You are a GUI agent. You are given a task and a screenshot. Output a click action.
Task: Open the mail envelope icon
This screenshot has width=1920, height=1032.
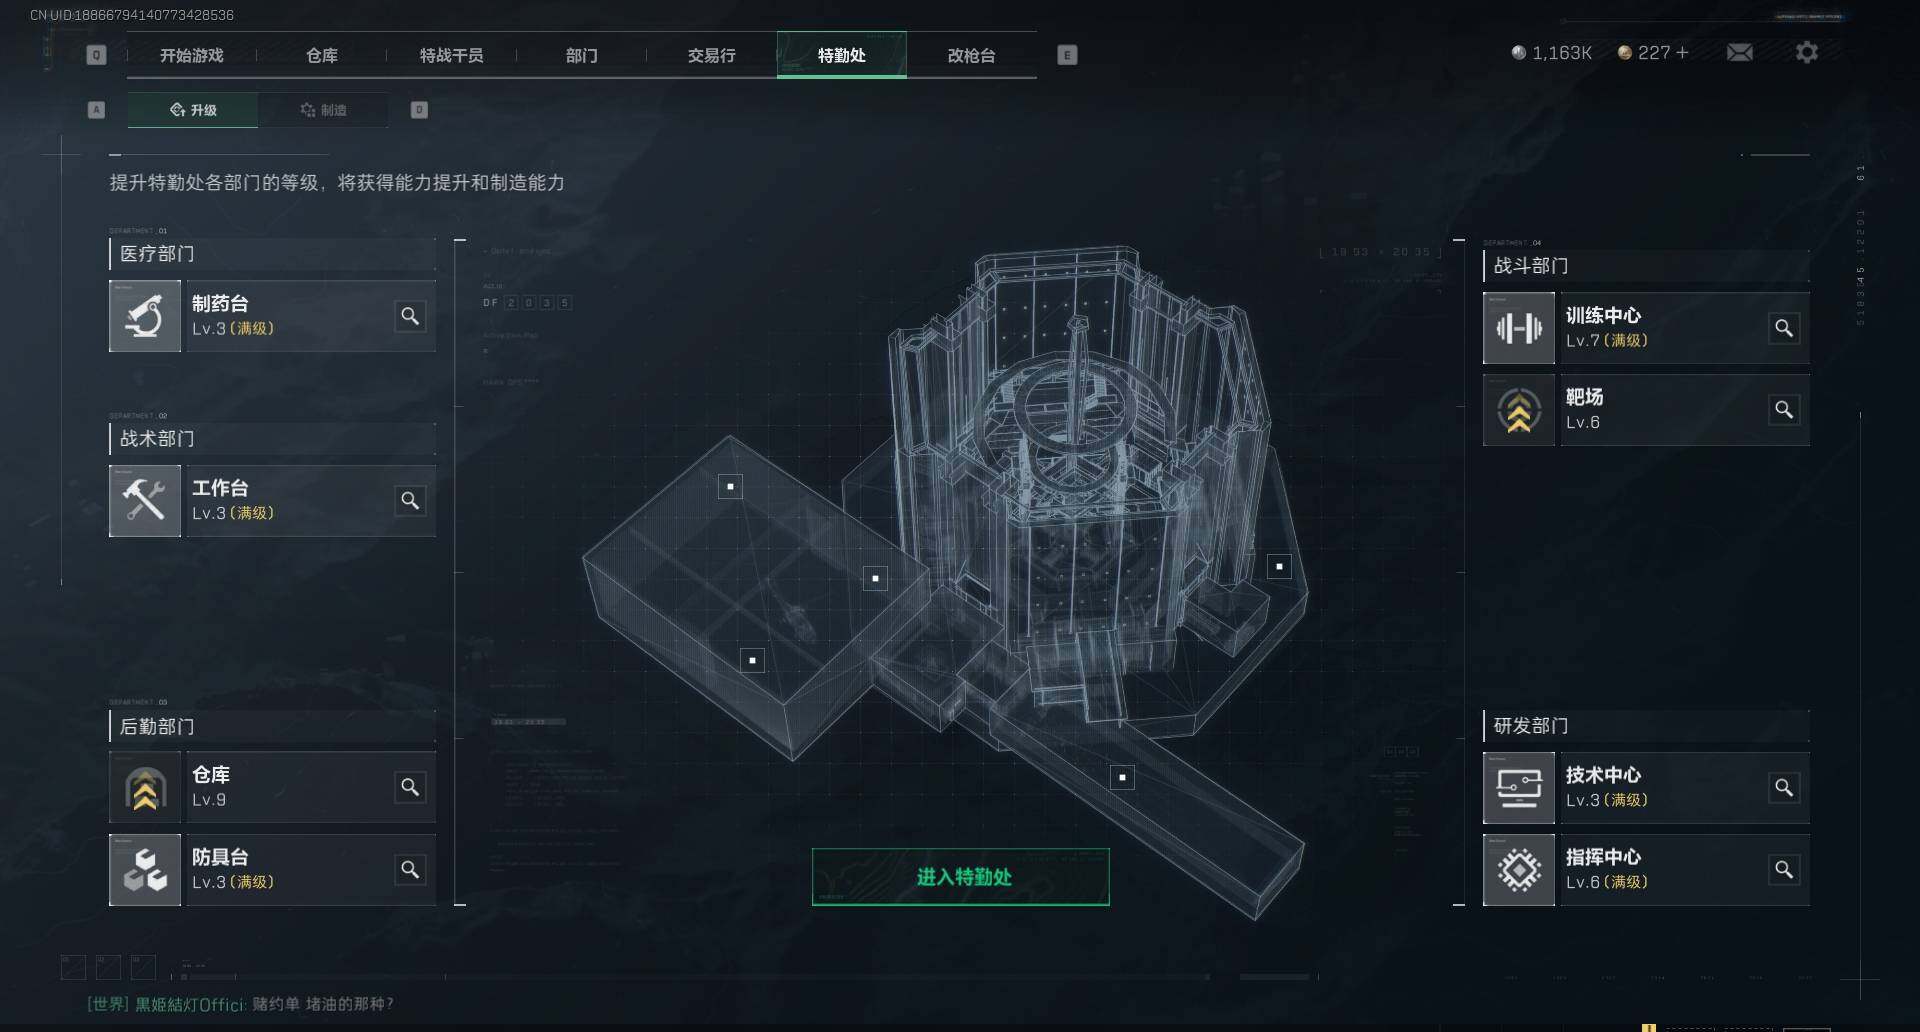[x=1740, y=52]
